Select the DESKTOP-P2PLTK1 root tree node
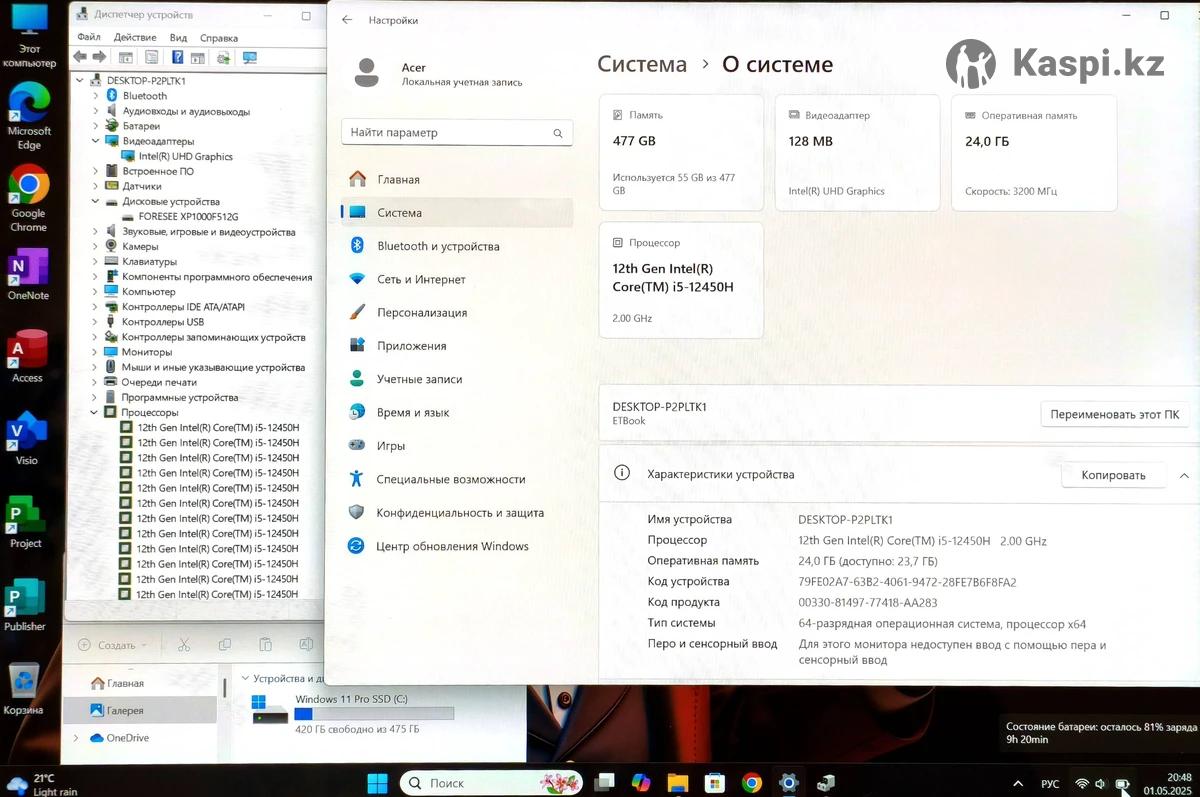The height and width of the screenshot is (797, 1200). (x=146, y=80)
